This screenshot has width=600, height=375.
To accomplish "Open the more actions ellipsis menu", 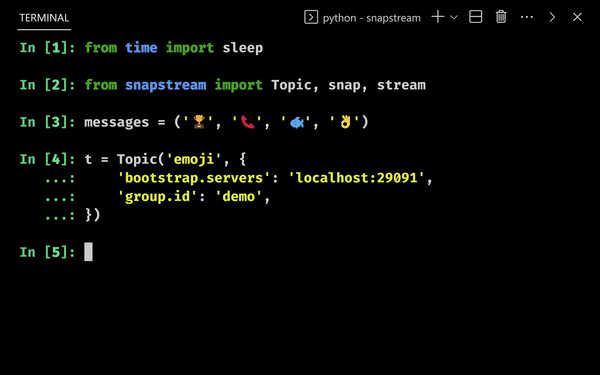I will click(x=527, y=17).
